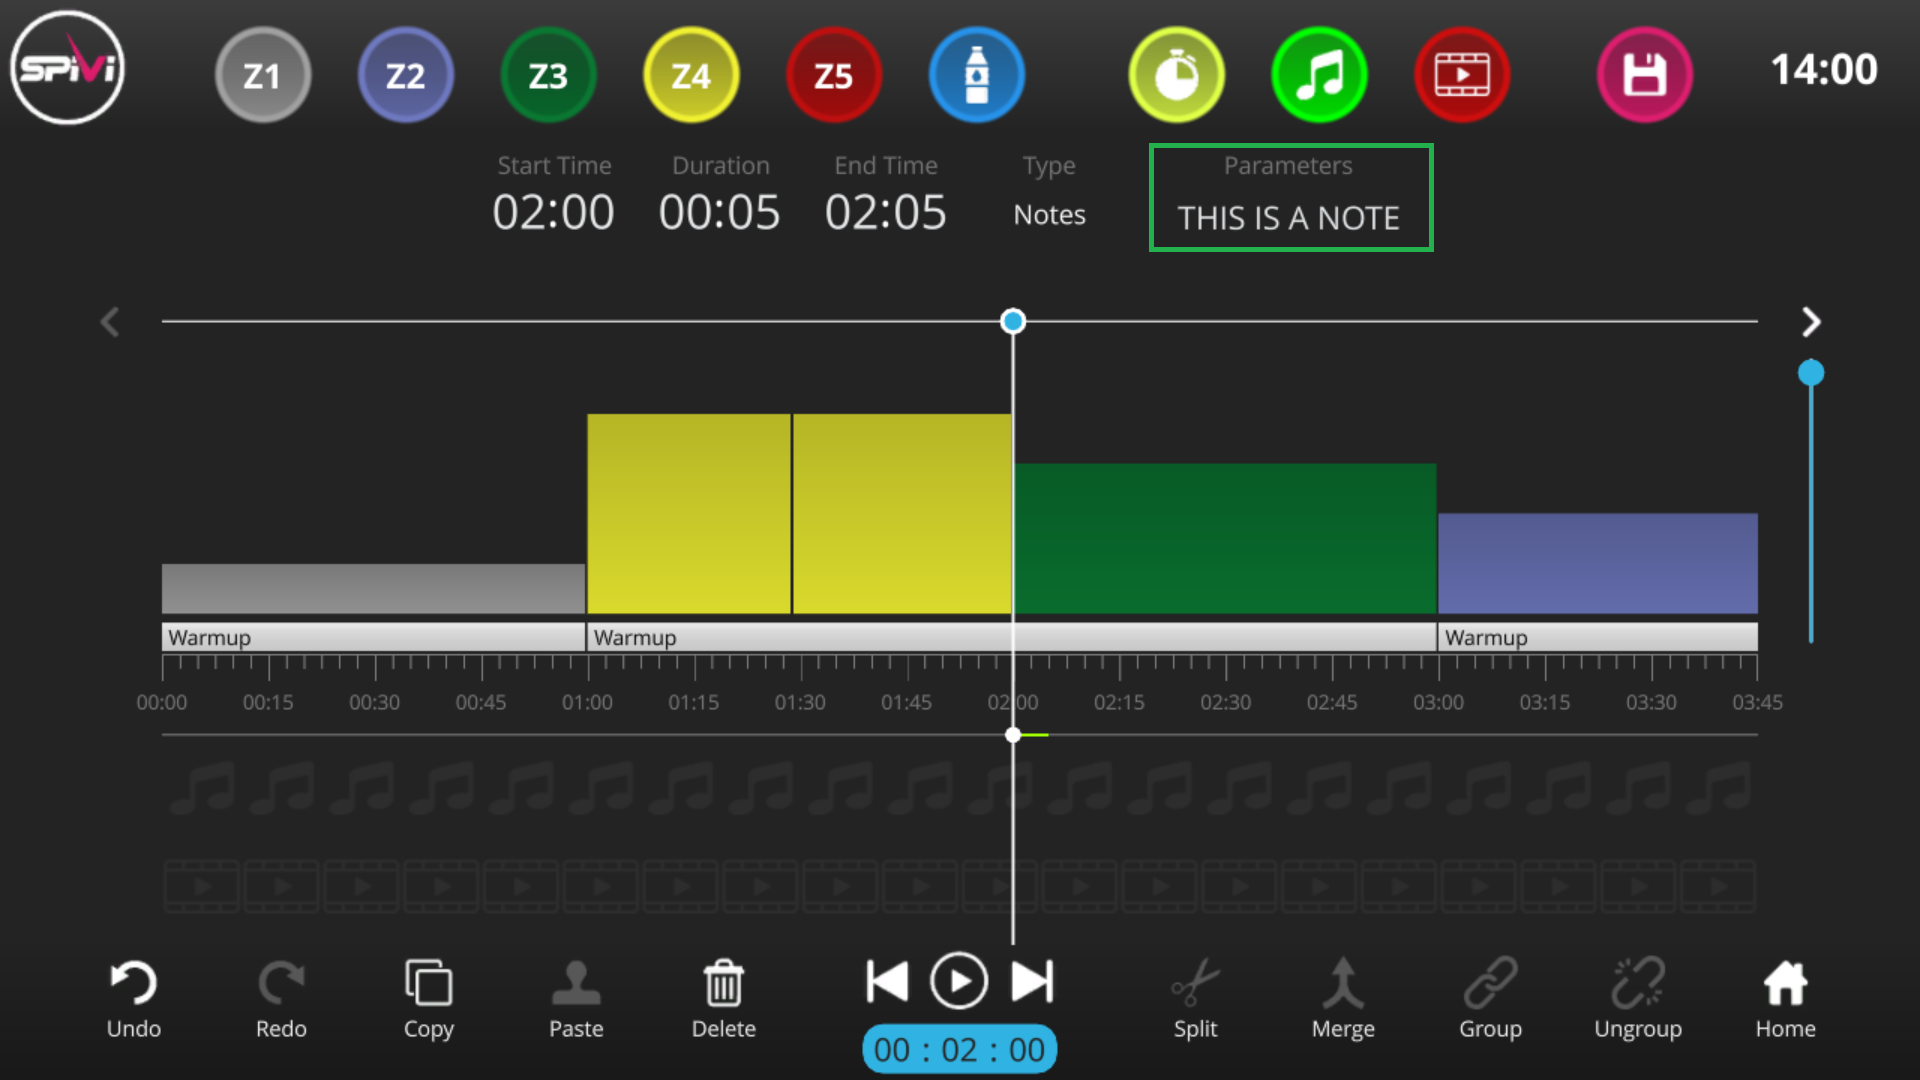Go to the Home screen
The image size is (1920, 1080).
[1786, 999]
